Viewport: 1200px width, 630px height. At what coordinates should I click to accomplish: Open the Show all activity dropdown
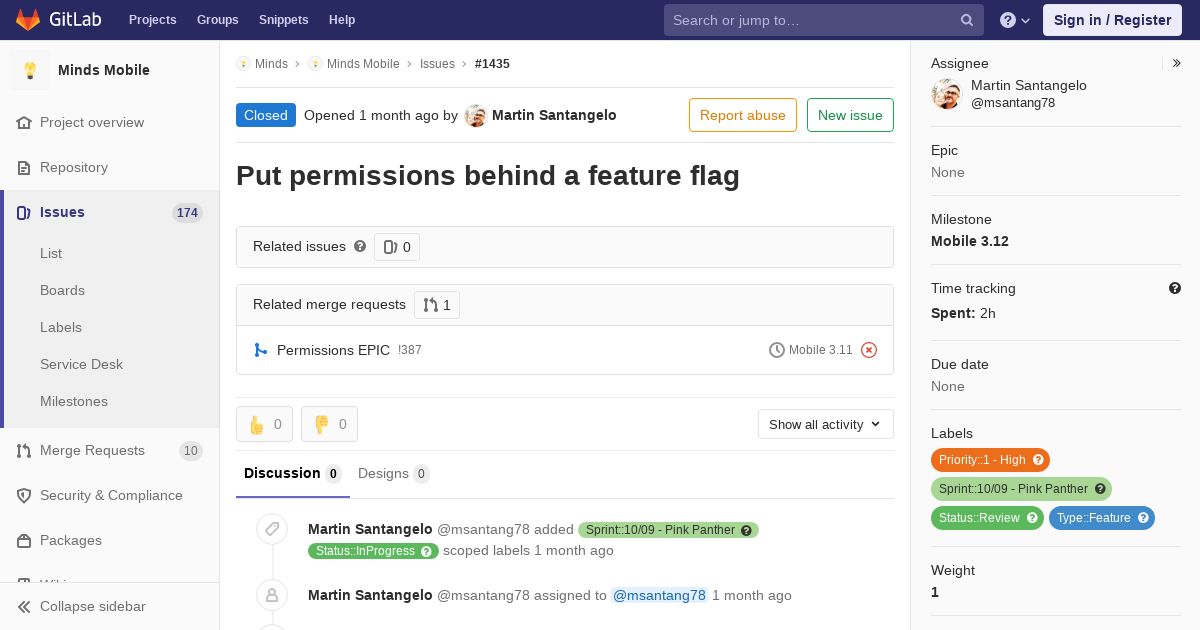click(x=825, y=424)
